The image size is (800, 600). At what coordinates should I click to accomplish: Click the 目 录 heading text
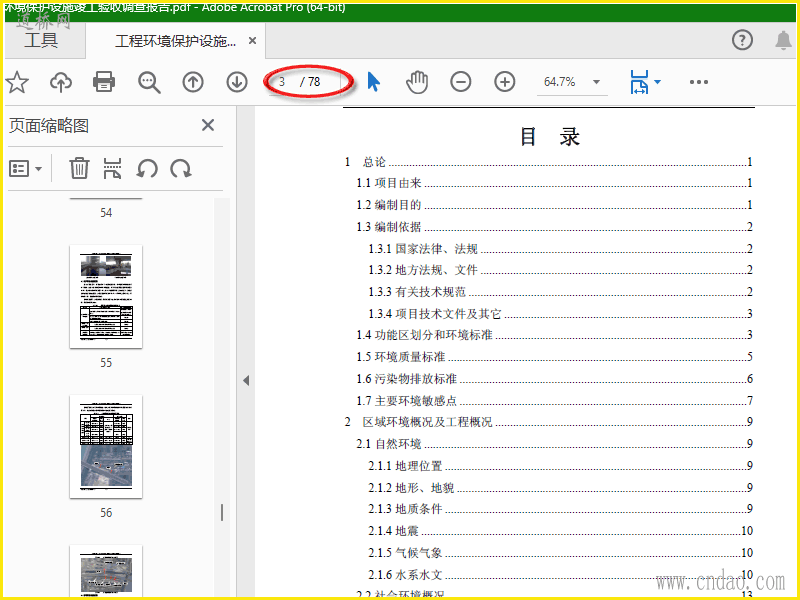pos(549,137)
